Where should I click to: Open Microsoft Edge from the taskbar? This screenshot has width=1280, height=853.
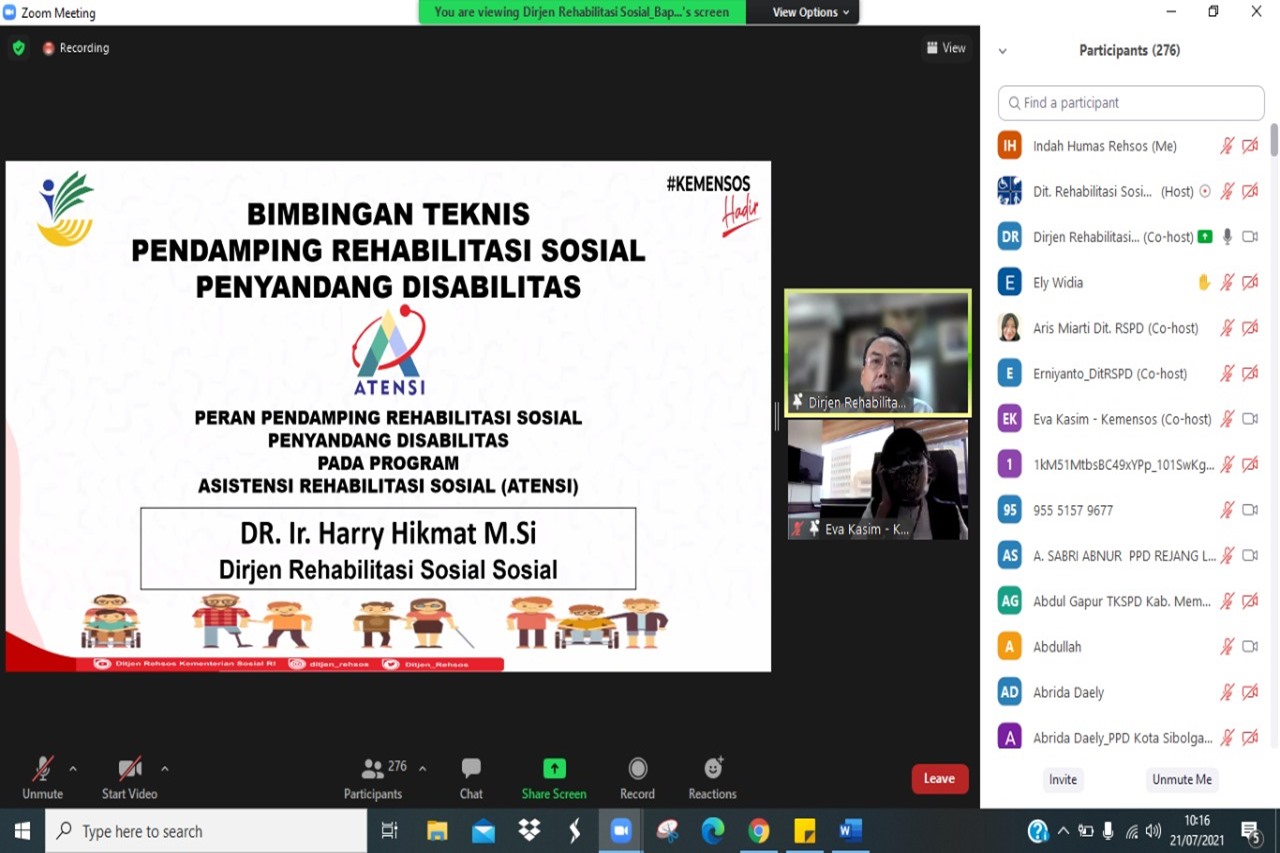713,831
